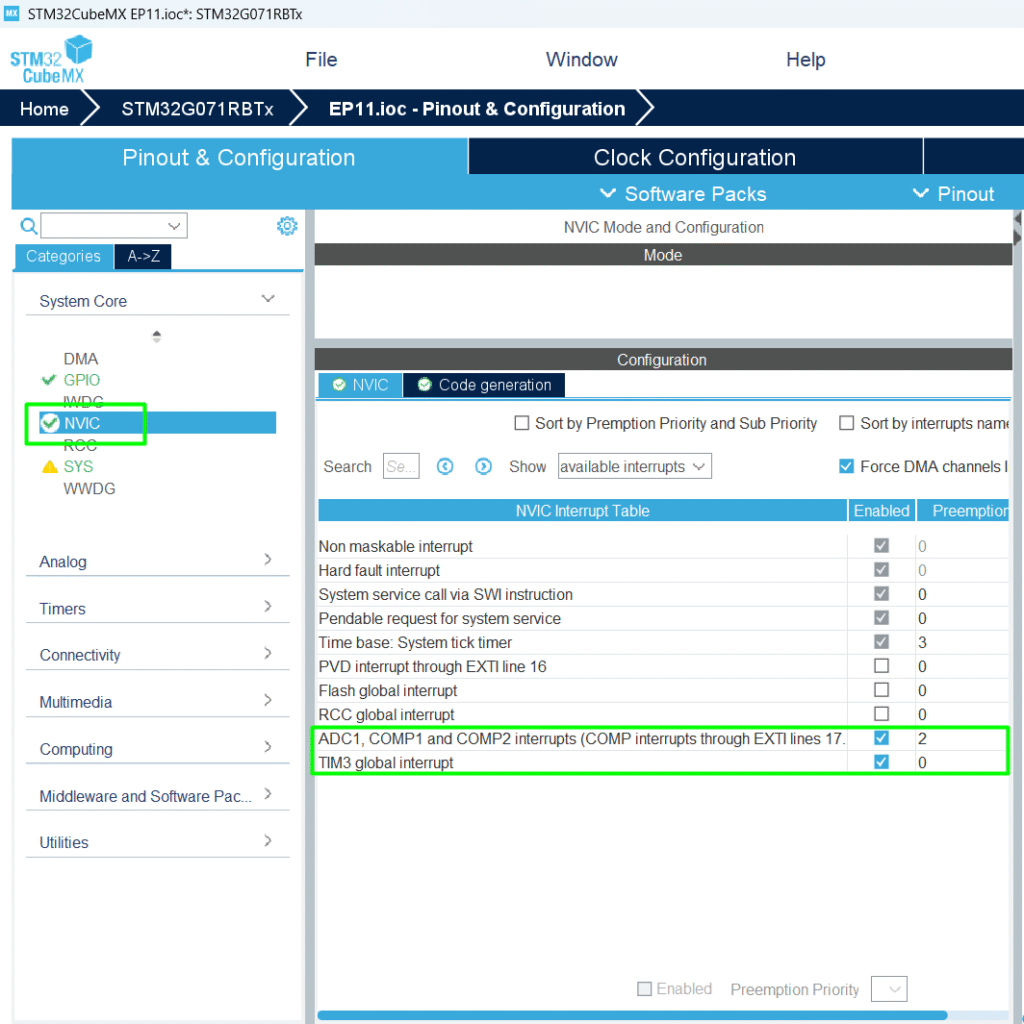
Task: Click the magnifier search icon in left panel
Action: 29,226
